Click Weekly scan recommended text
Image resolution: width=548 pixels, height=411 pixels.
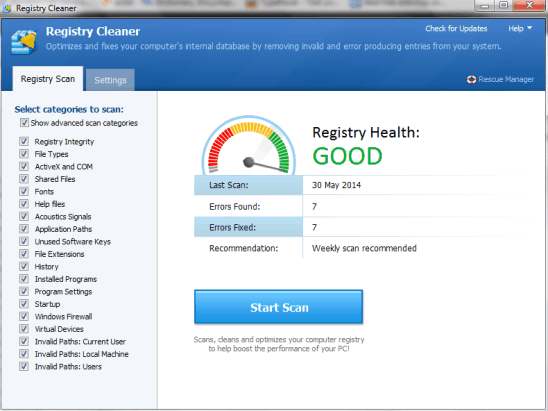point(364,248)
